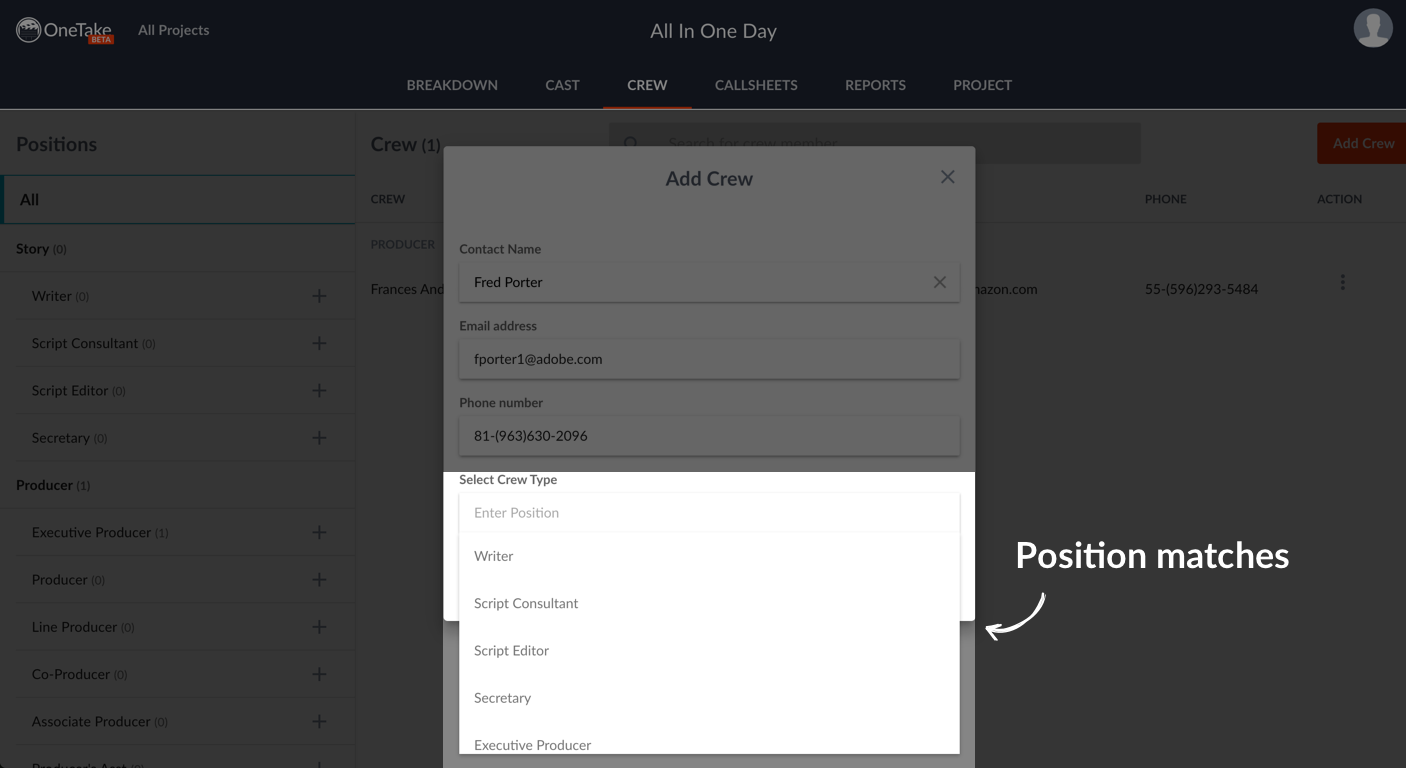This screenshot has width=1406, height=768.
Task: Filter by Line Producer in sidebar
Action: pos(83,627)
